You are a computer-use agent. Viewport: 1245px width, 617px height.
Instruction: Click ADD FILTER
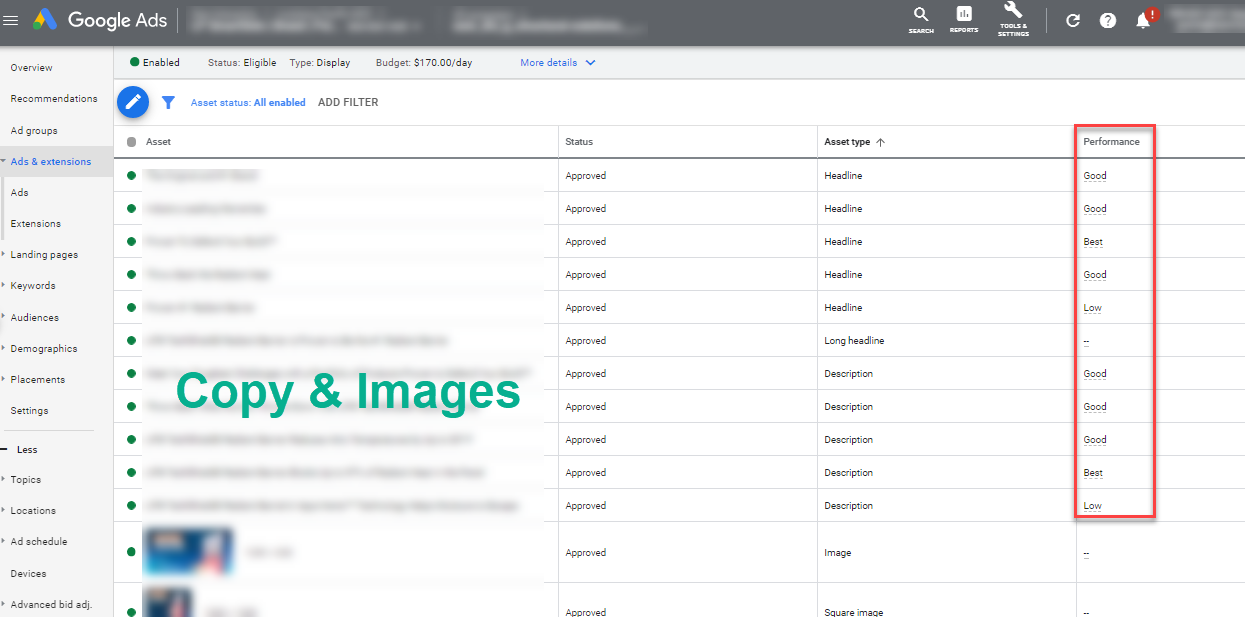[x=348, y=102]
